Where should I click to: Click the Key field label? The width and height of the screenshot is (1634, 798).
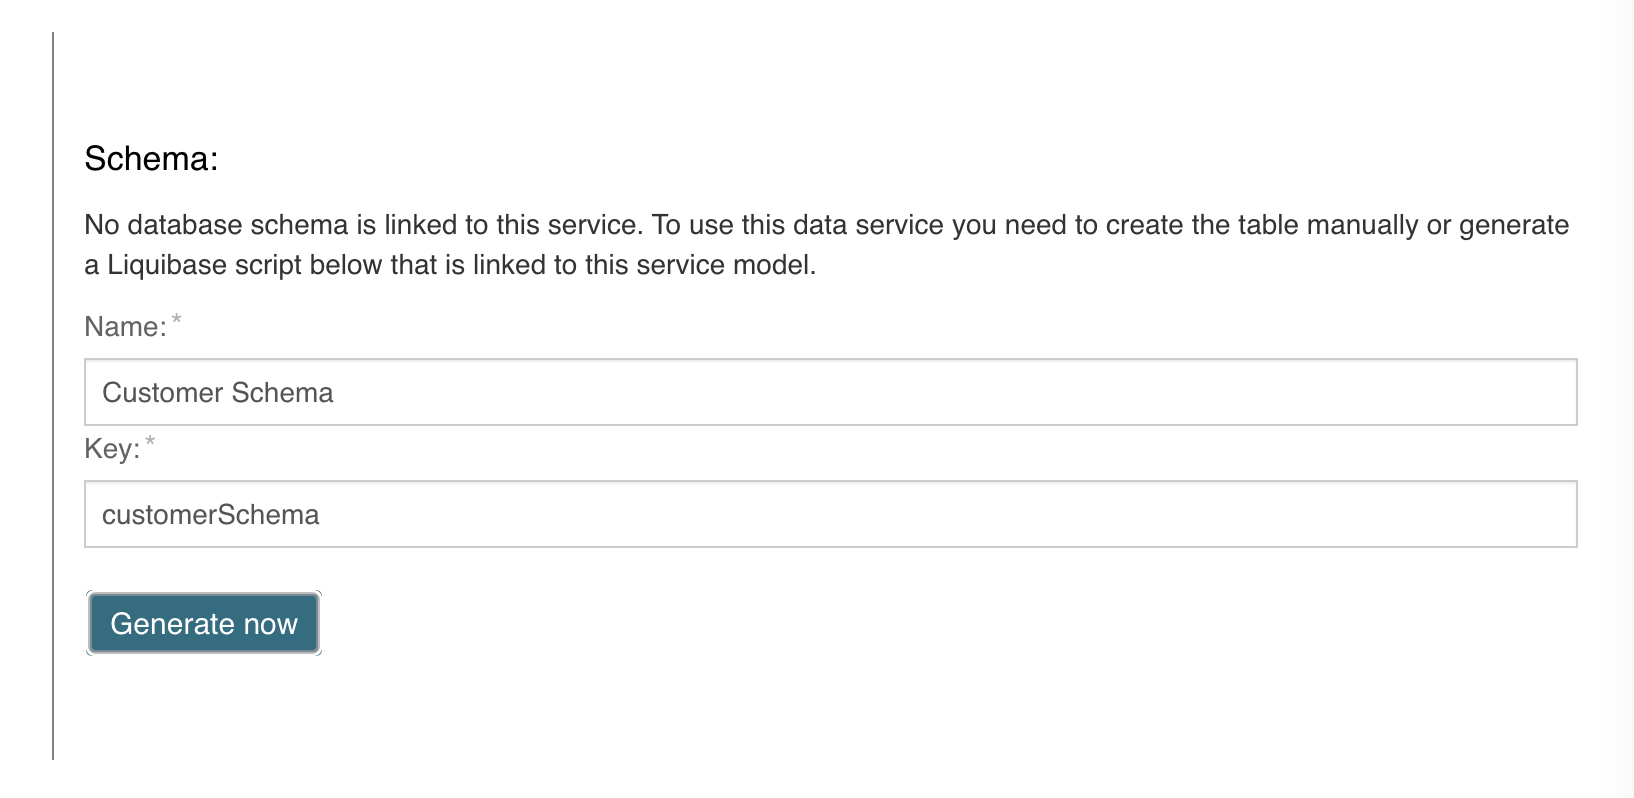[x=112, y=449]
